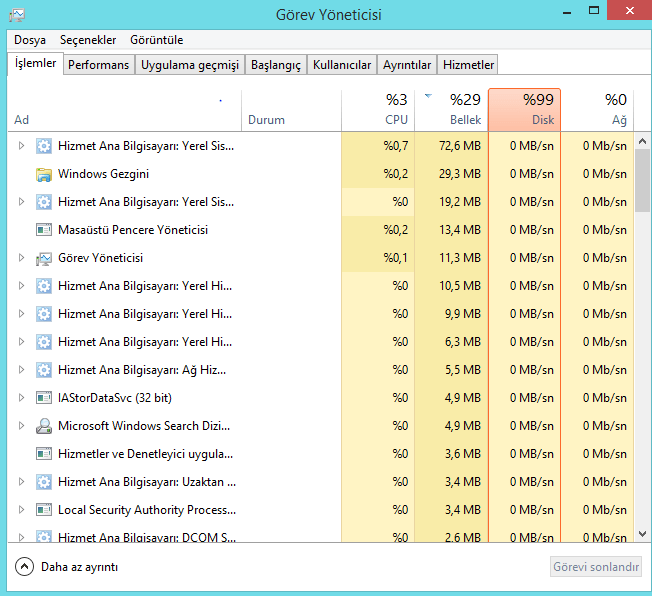
Task: Expand the Hizmet Ana Bilgisayarı: Ağ Hiz... row
Action: pyautogui.click(x=21, y=370)
